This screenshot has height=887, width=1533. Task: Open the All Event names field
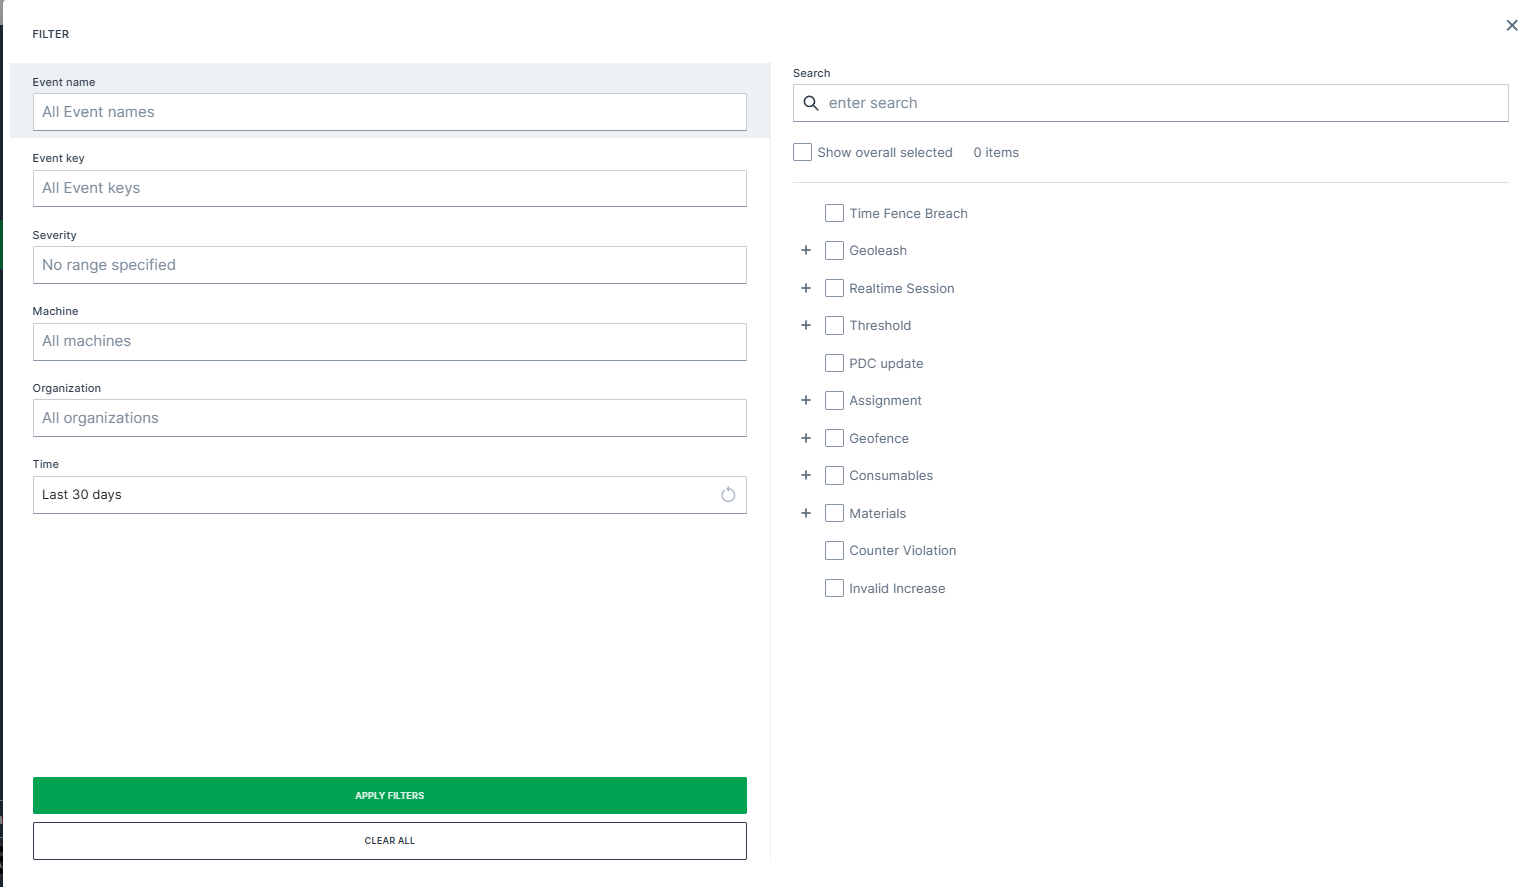click(x=389, y=112)
